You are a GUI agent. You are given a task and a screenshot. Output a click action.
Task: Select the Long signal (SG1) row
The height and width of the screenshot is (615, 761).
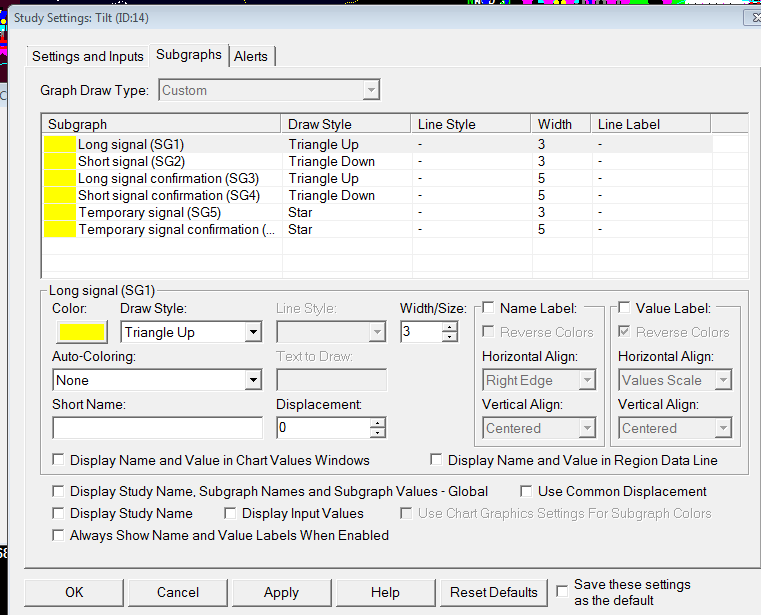coord(377,144)
